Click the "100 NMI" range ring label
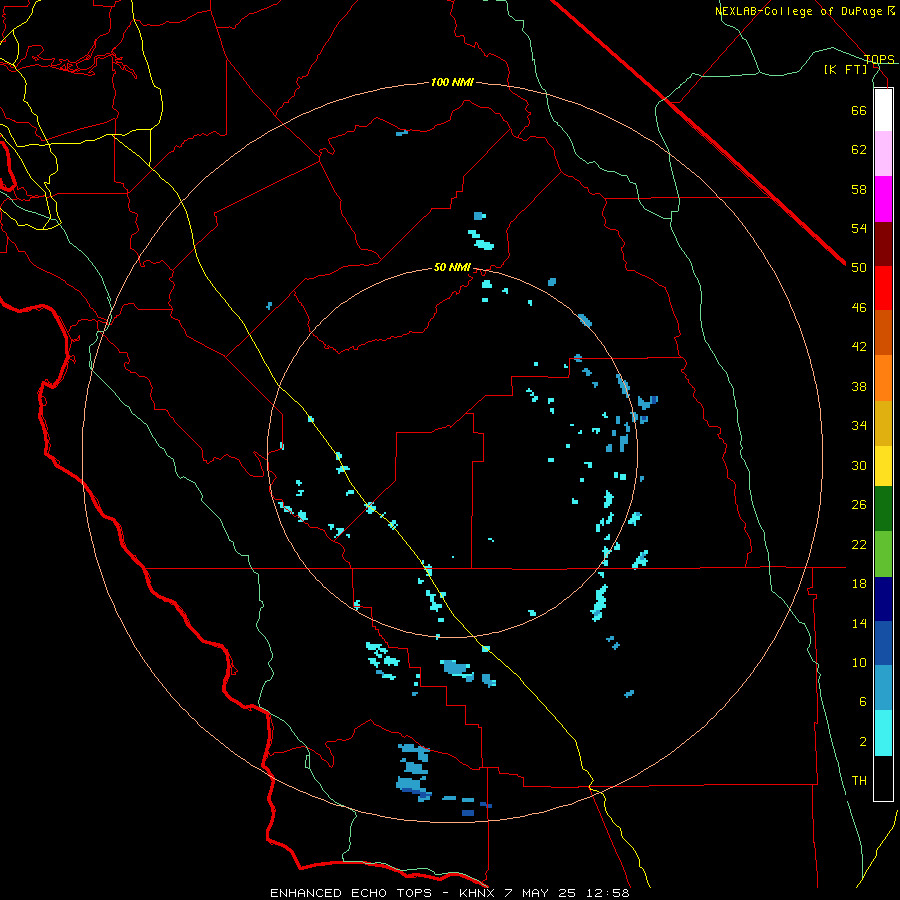 coord(452,82)
